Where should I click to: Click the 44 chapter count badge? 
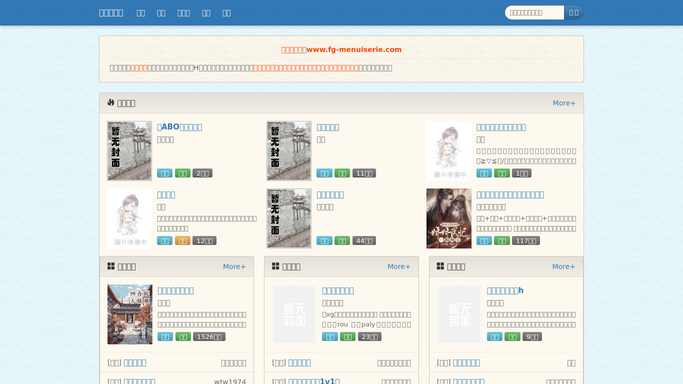364,241
